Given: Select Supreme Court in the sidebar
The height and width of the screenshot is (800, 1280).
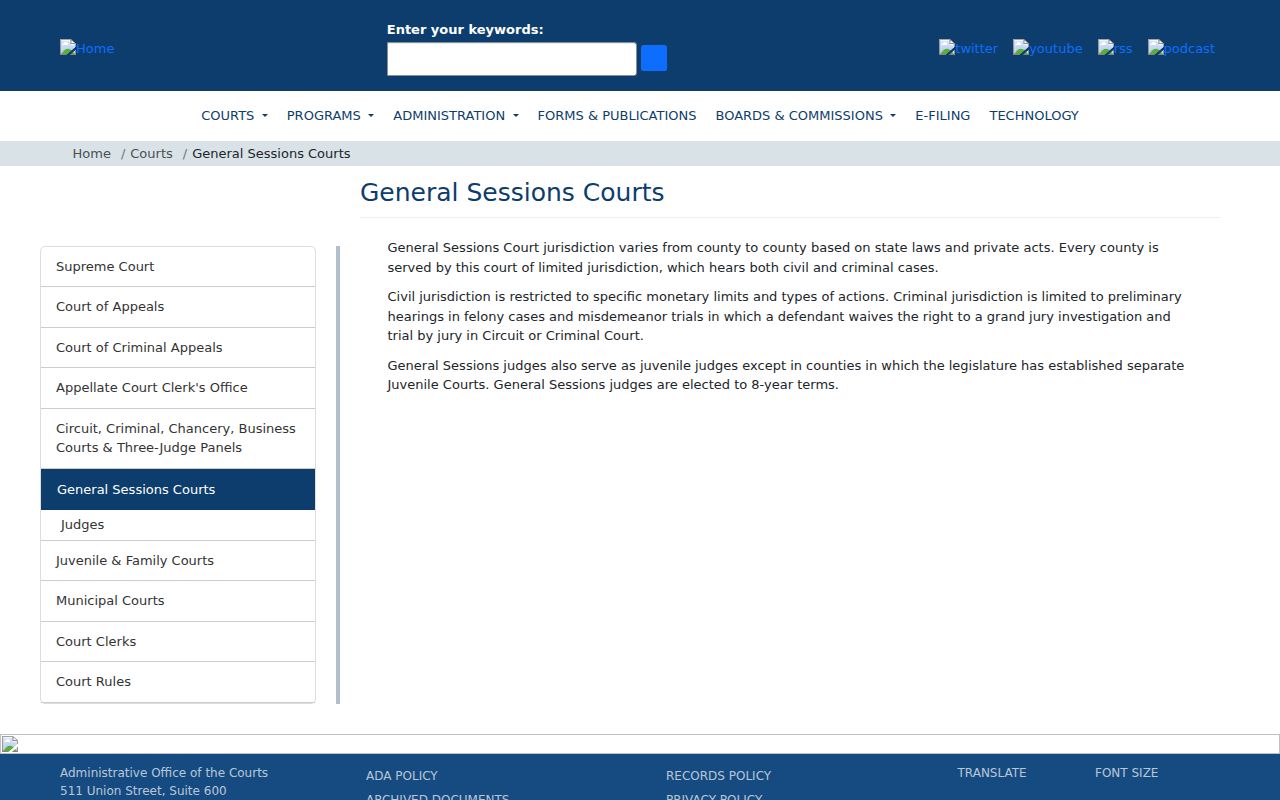Looking at the screenshot, I should (x=178, y=267).
